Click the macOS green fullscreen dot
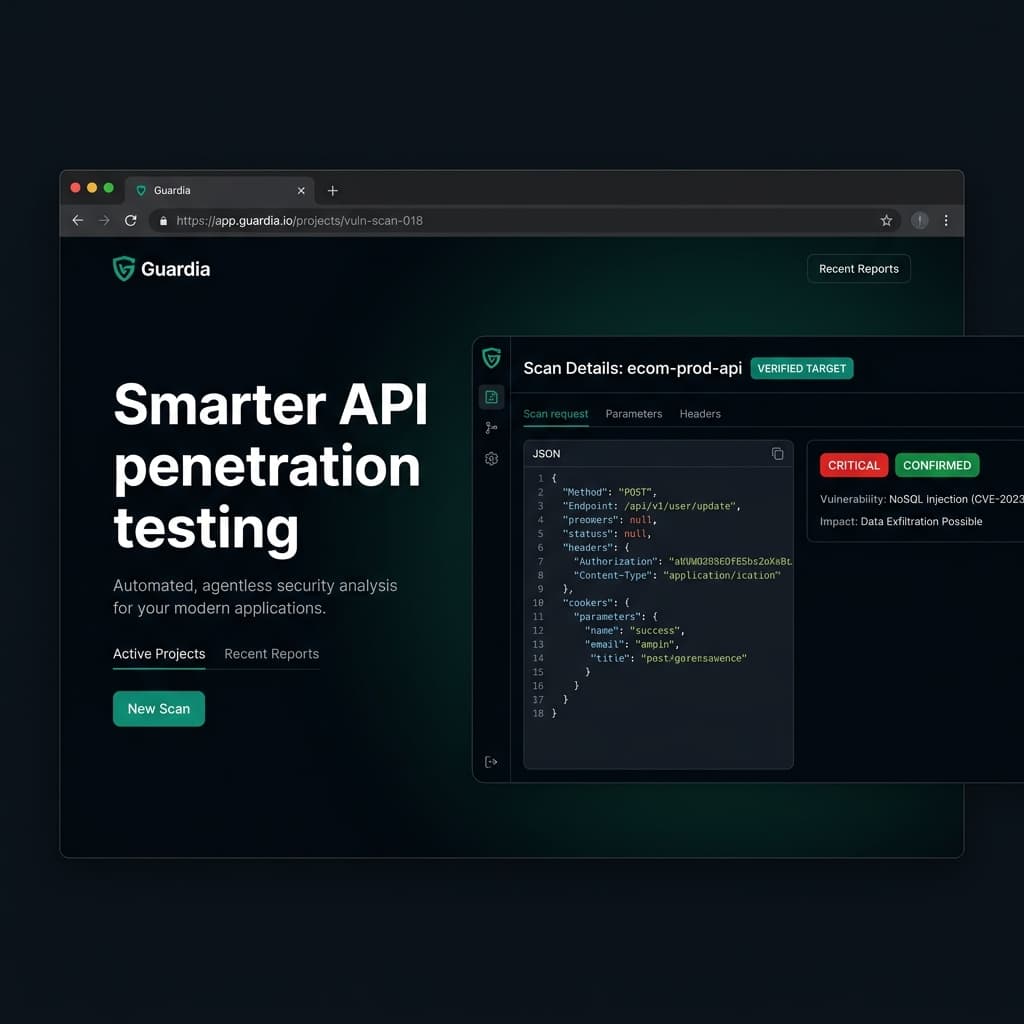 108,188
